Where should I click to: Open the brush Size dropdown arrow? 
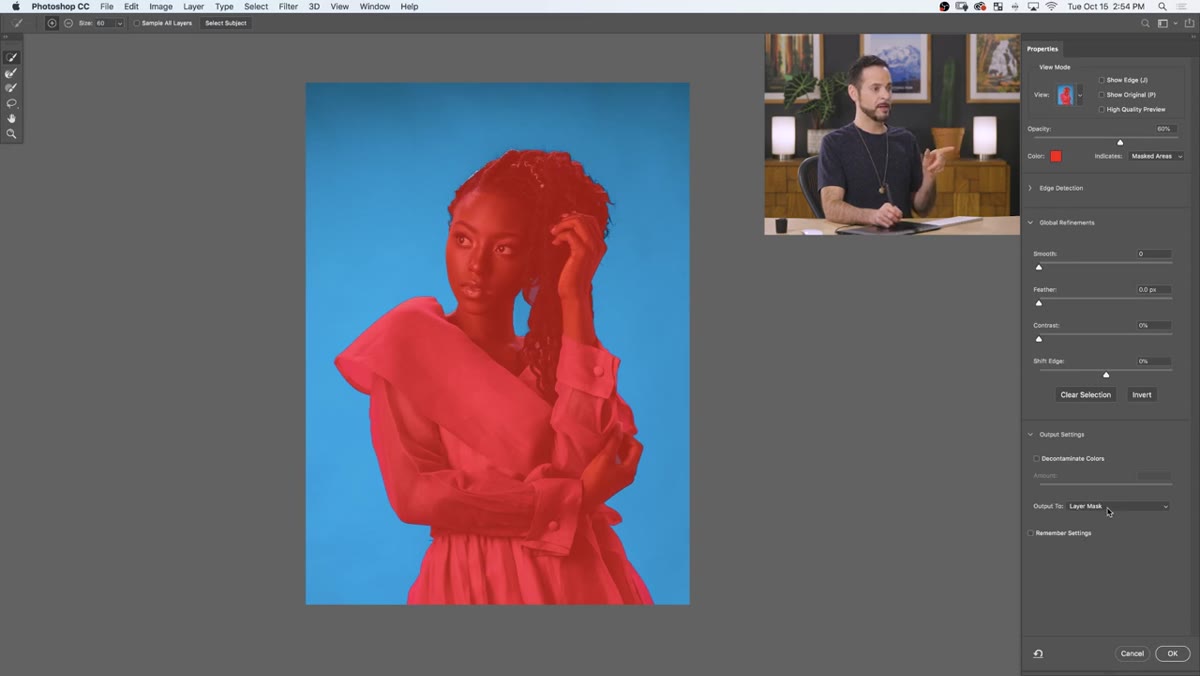(x=120, y=23)
